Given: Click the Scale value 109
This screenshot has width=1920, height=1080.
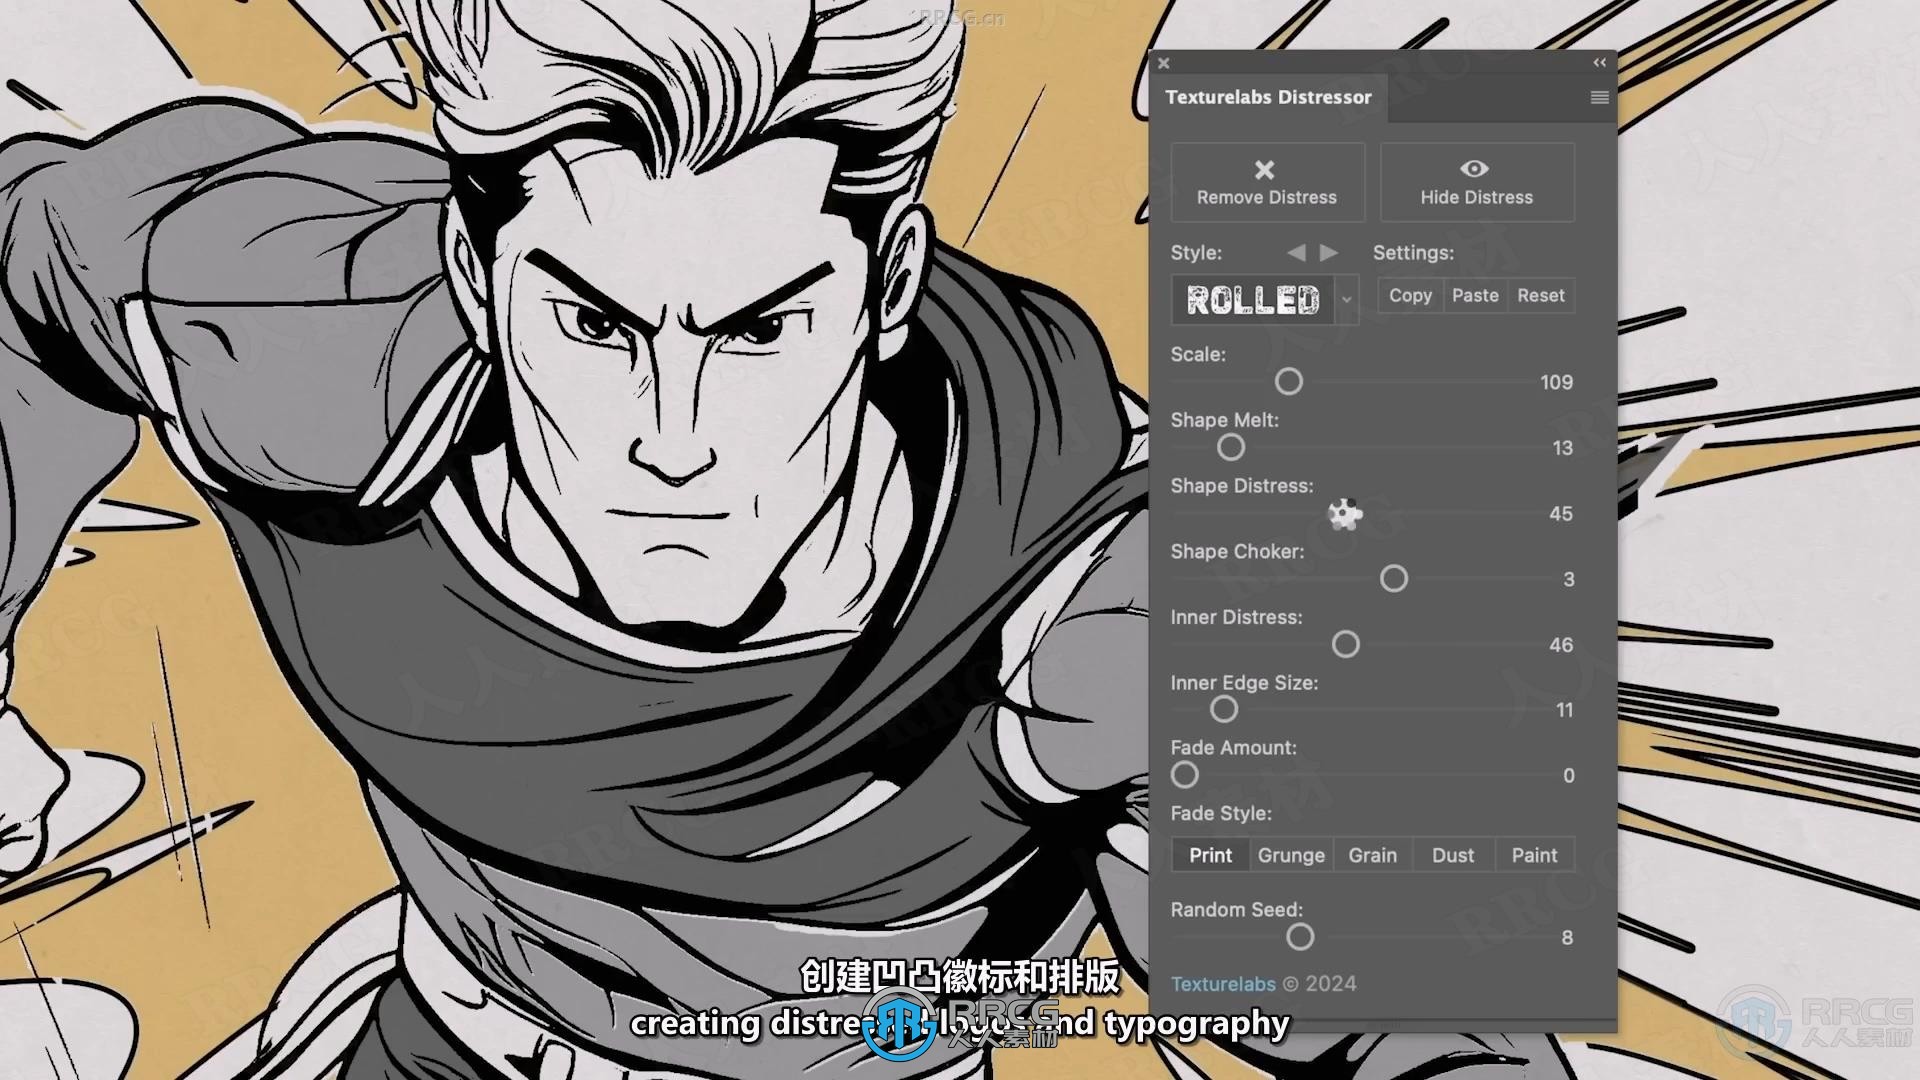Looking at the screenshot, I should (1556, 382).
